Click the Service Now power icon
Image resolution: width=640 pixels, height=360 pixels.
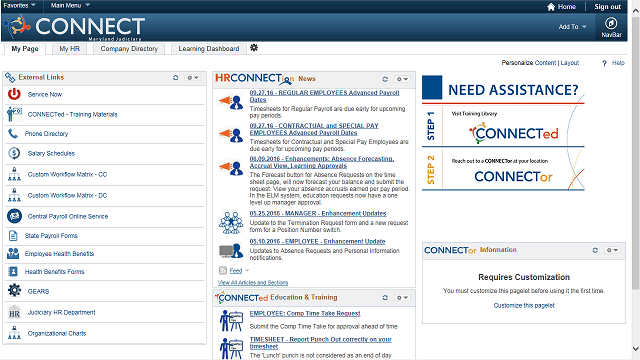(14, 94)
